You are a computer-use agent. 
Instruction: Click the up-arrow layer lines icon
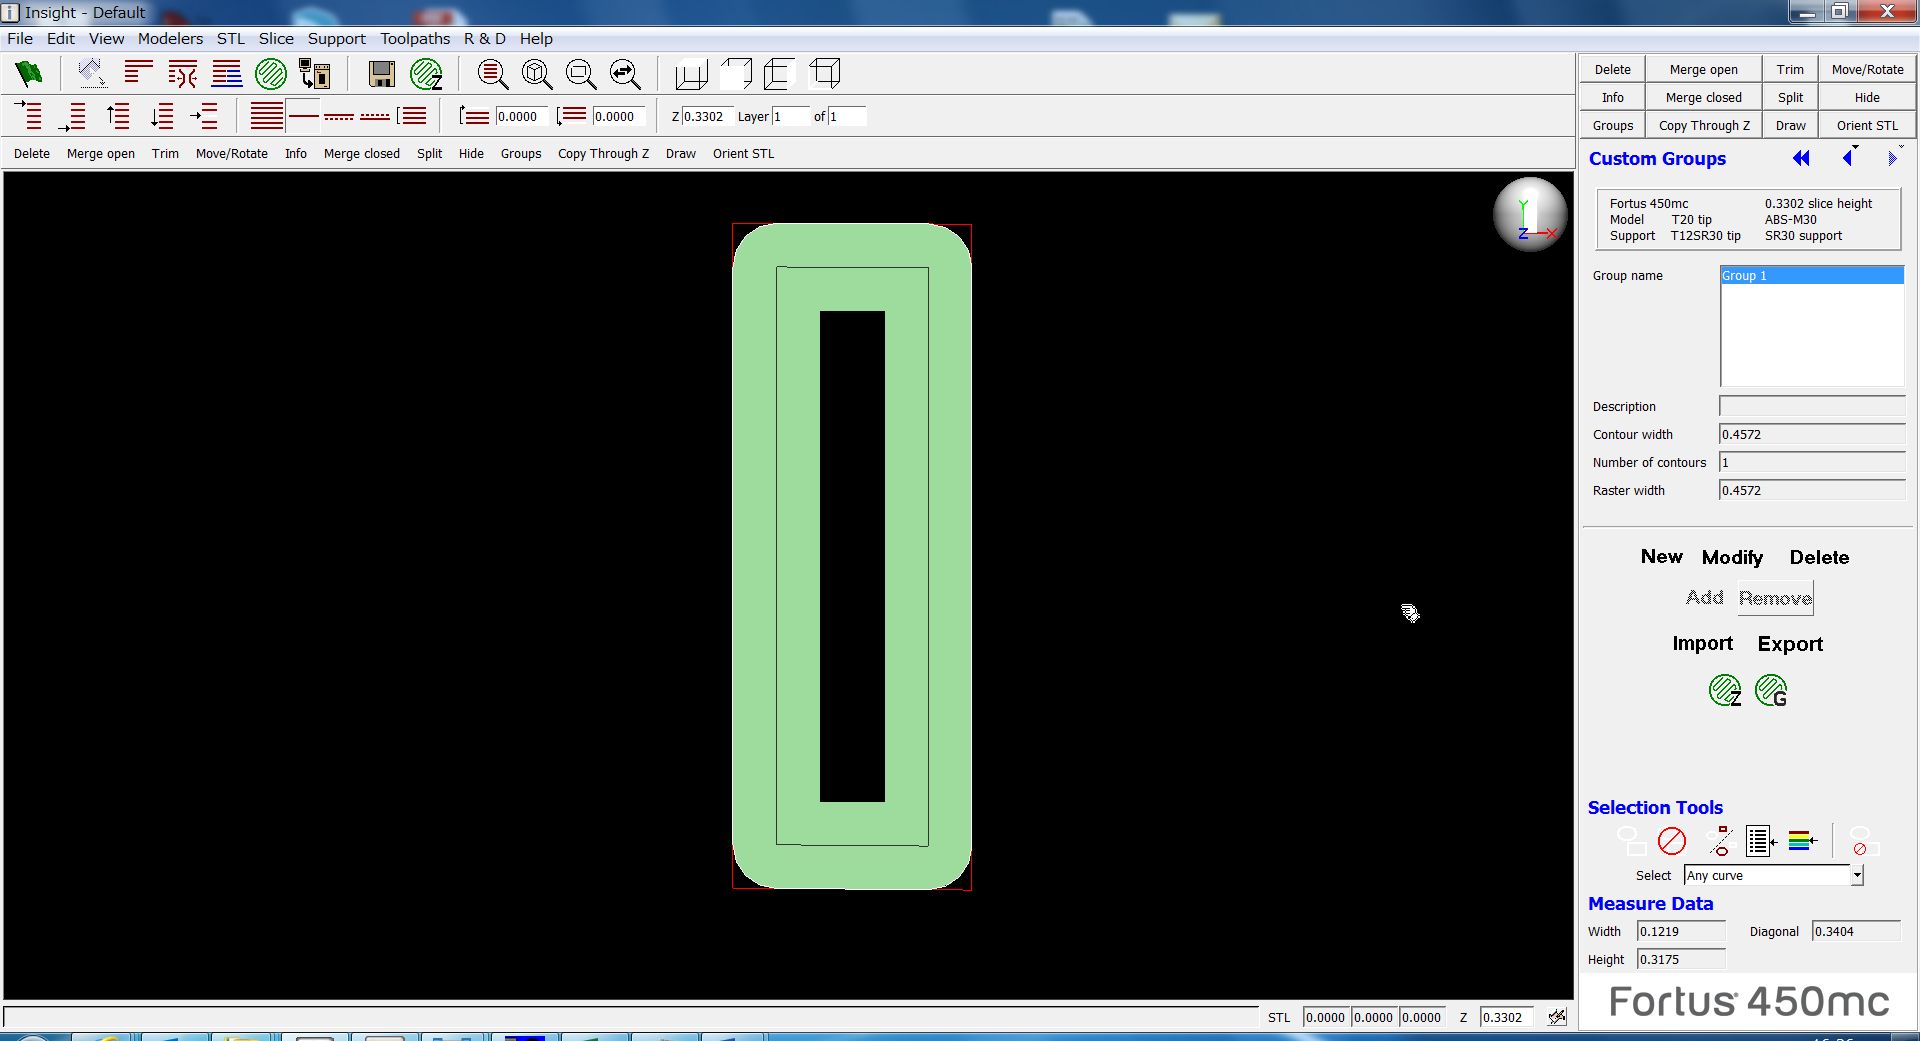(118, 116)
